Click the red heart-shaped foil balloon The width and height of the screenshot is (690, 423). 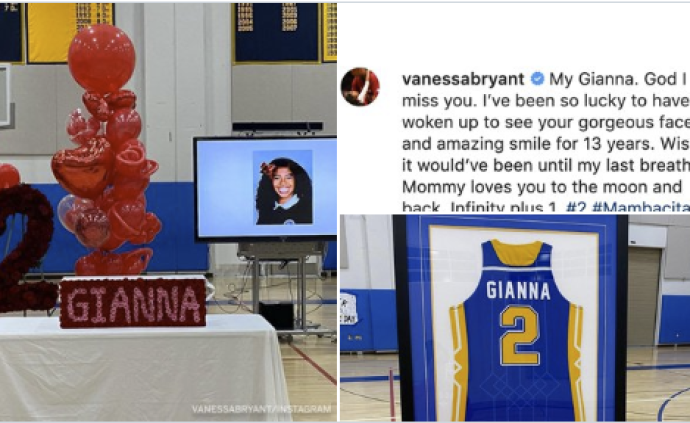(x=82, y=168)
